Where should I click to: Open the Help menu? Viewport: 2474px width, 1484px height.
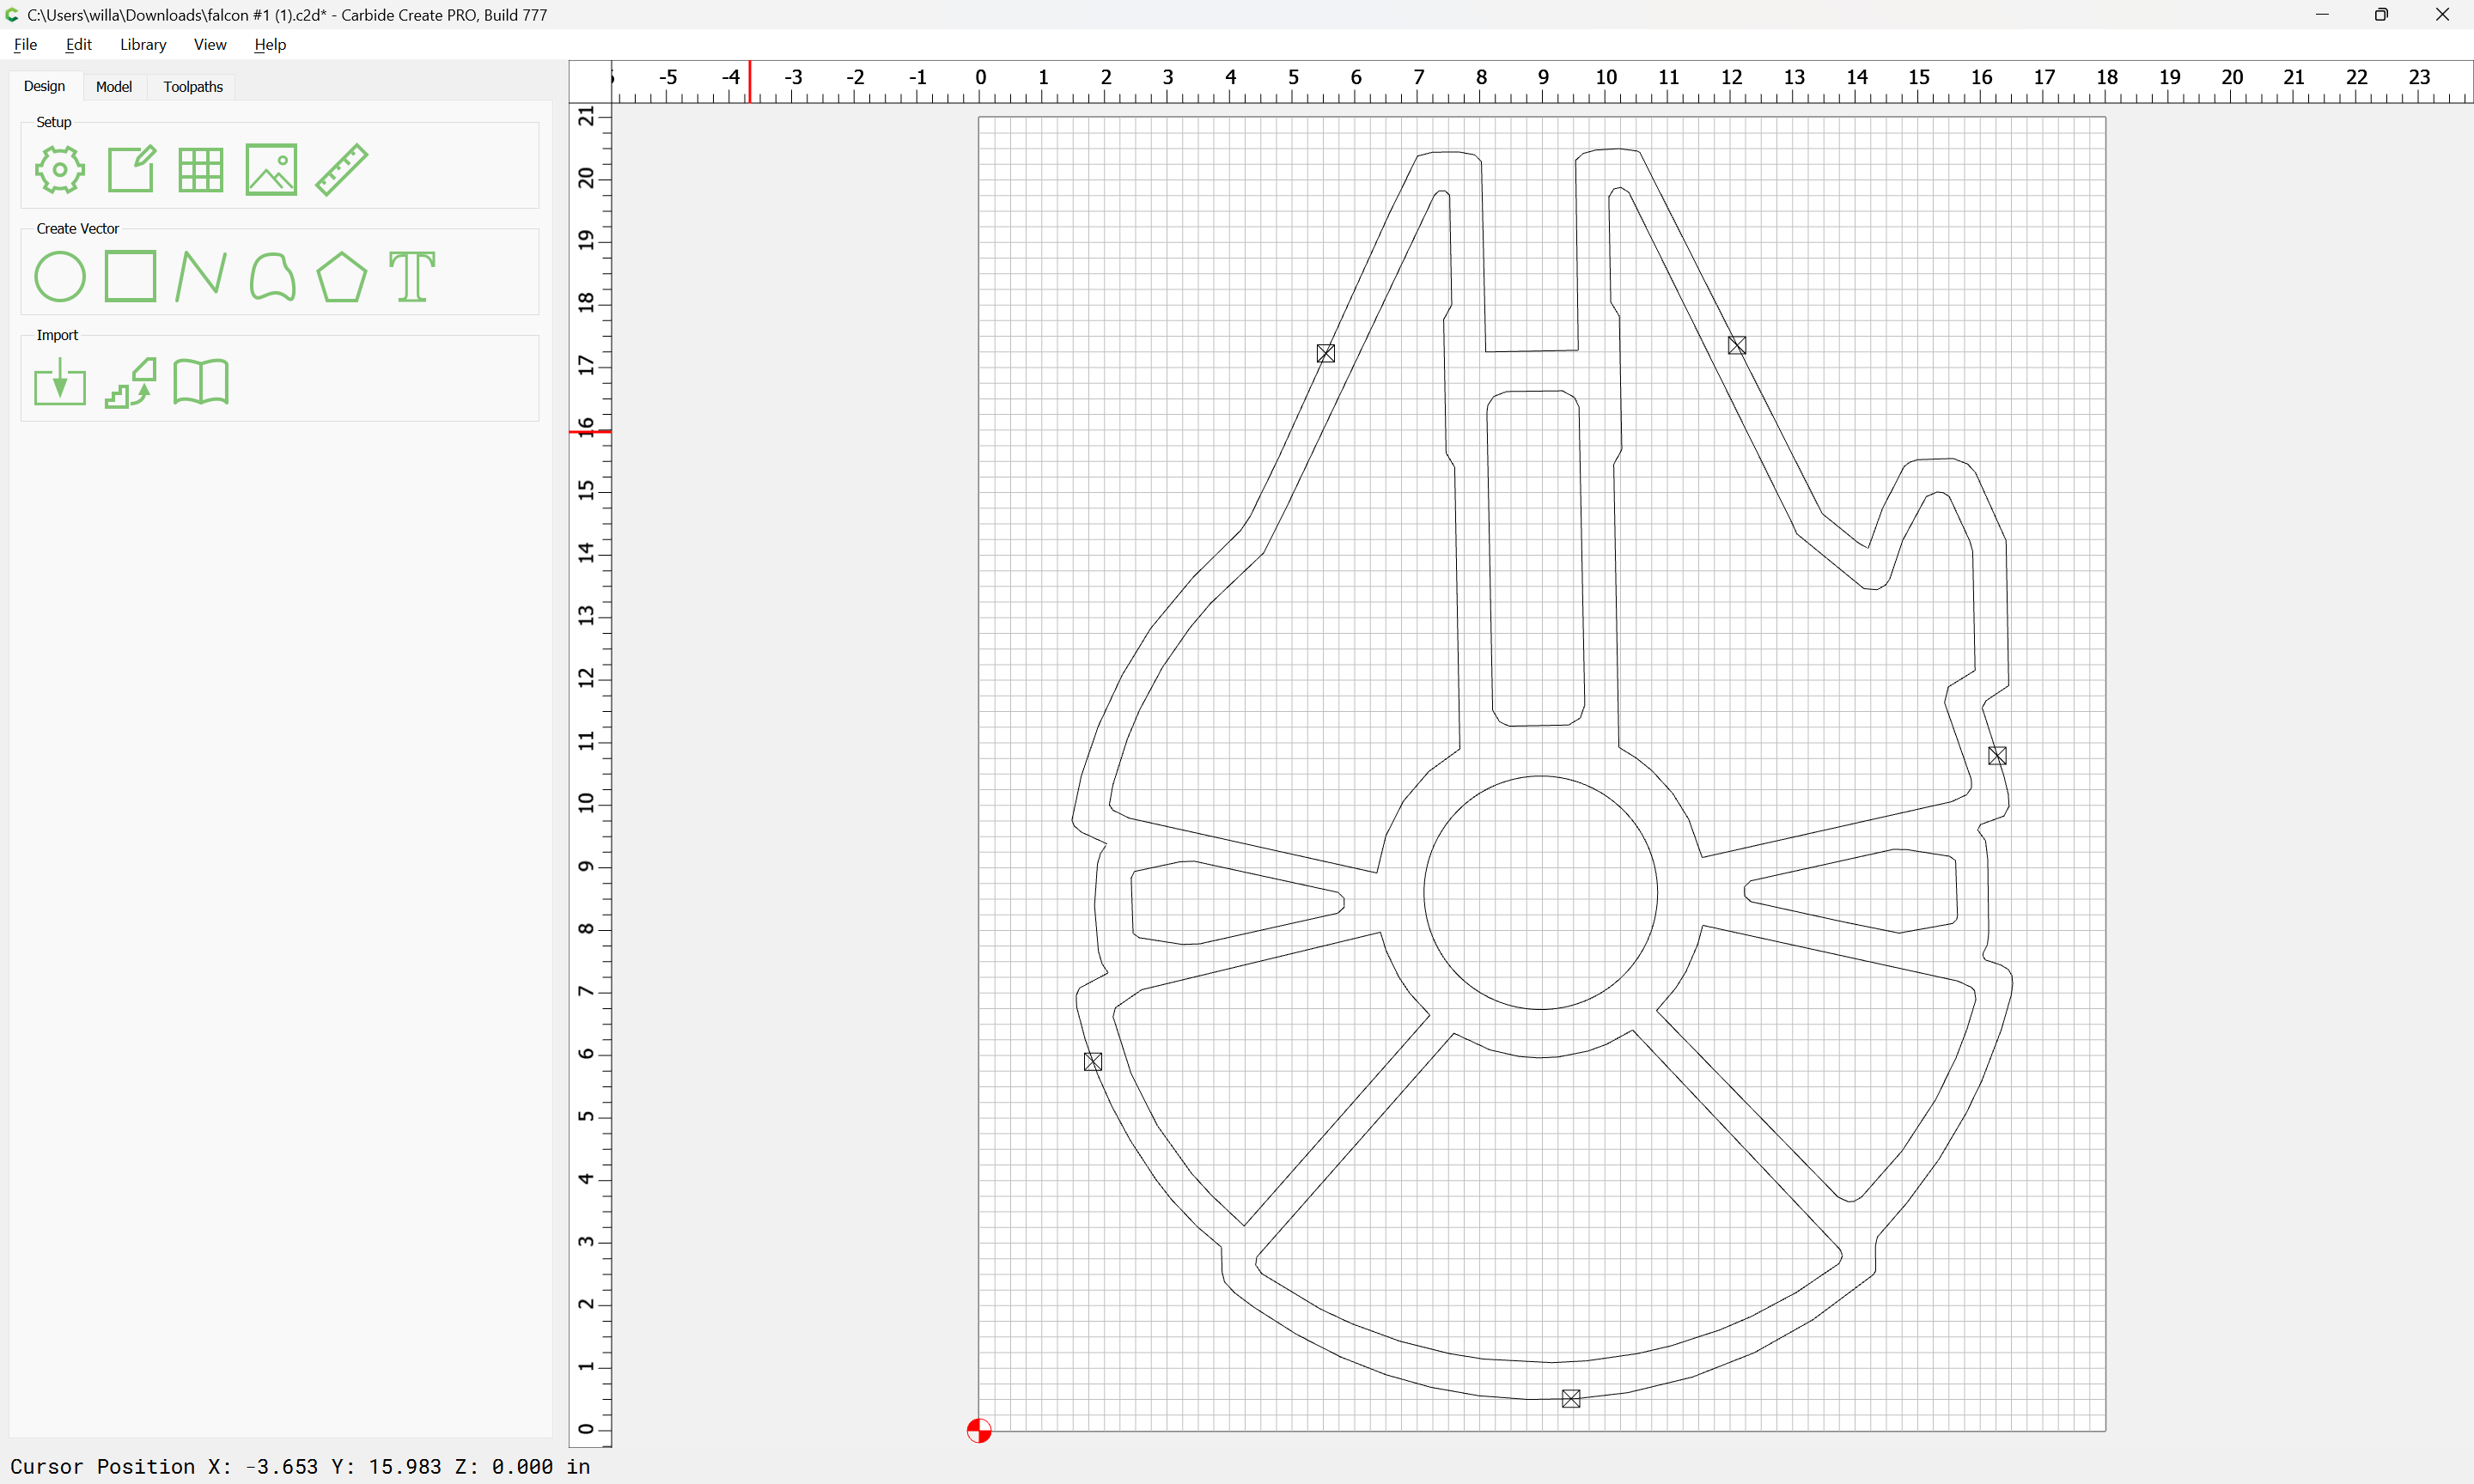270,44
